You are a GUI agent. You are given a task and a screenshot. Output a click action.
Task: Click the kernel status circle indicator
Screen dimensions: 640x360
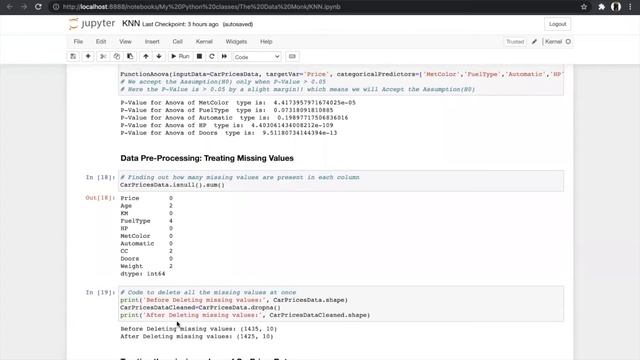tap(568, 42)
